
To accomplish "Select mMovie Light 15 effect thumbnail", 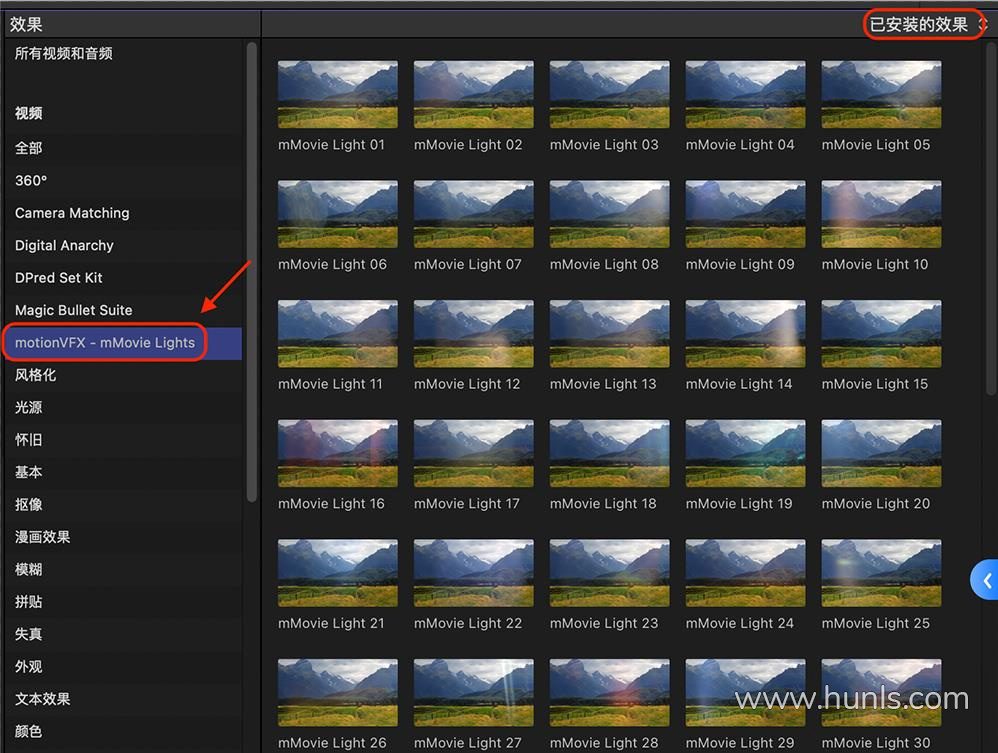I will [882, 334].
